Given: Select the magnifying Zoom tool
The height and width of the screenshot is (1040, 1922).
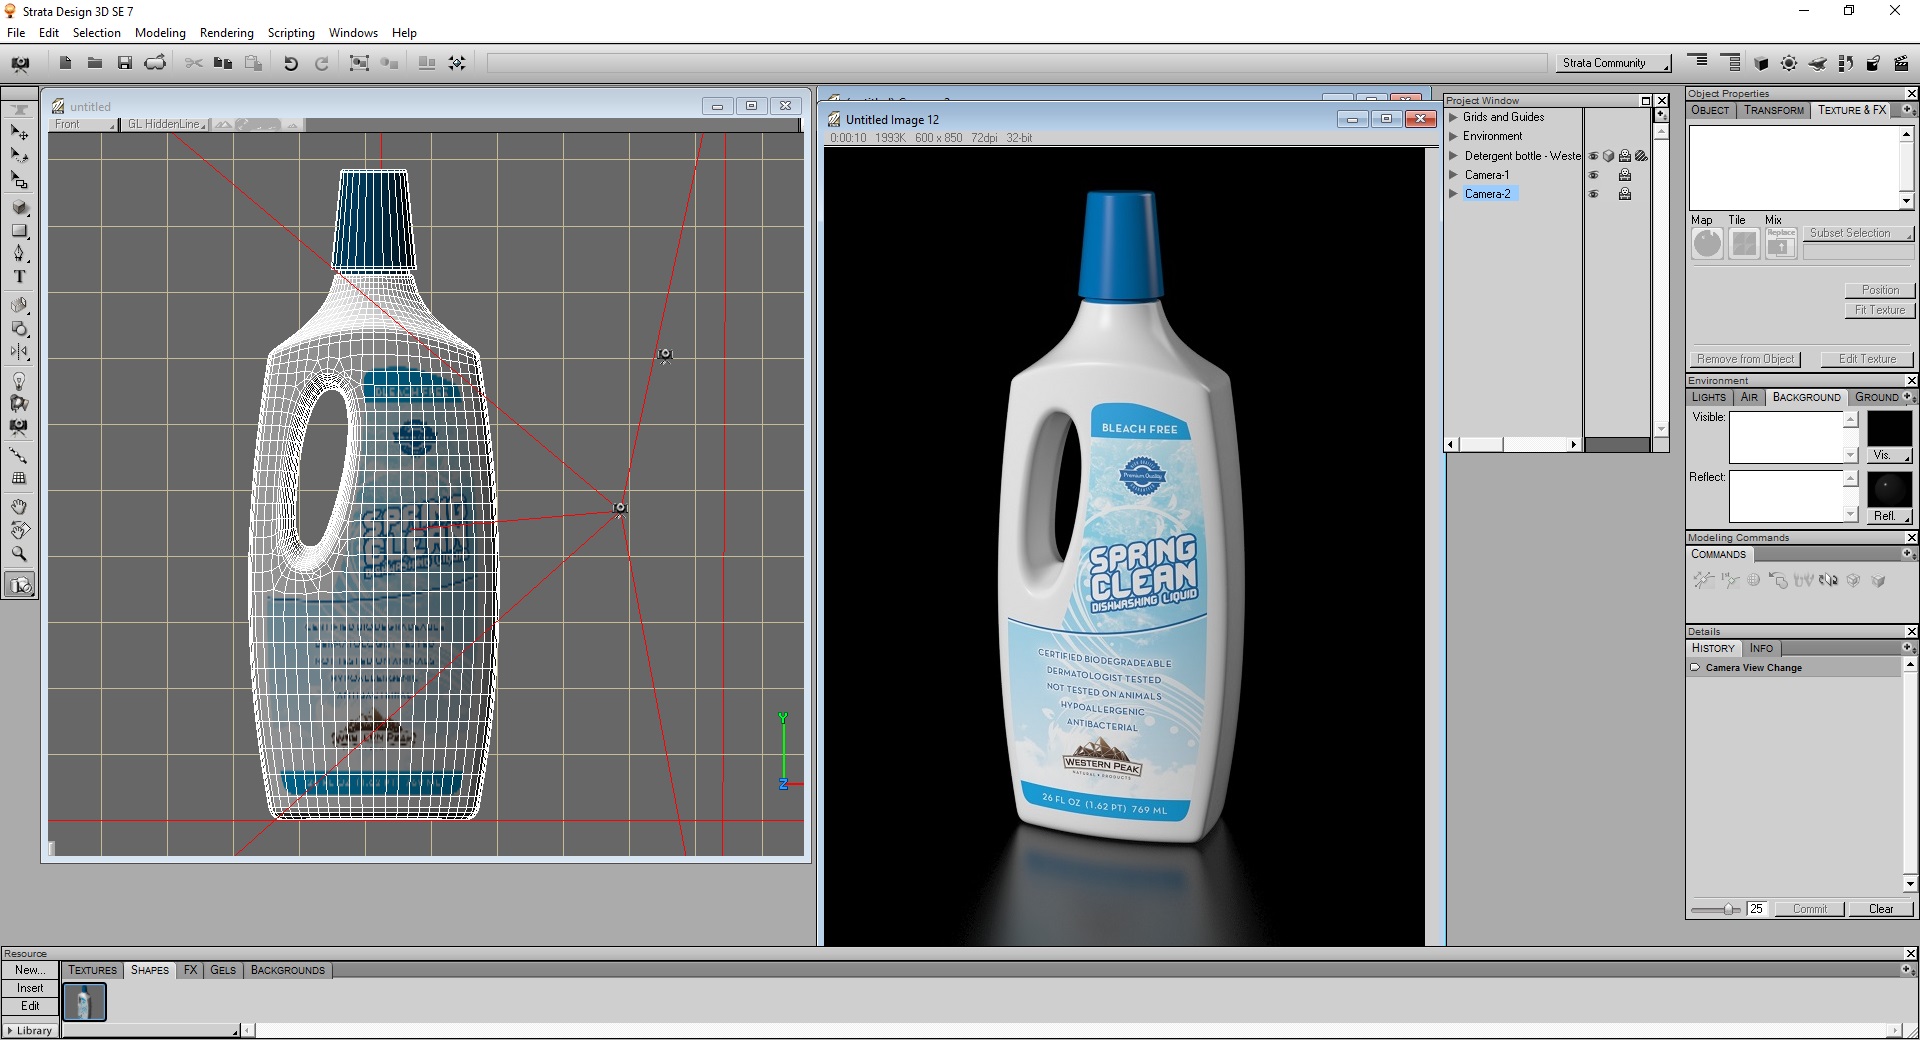Looking at the screenshot, I should tap(18, 554).
